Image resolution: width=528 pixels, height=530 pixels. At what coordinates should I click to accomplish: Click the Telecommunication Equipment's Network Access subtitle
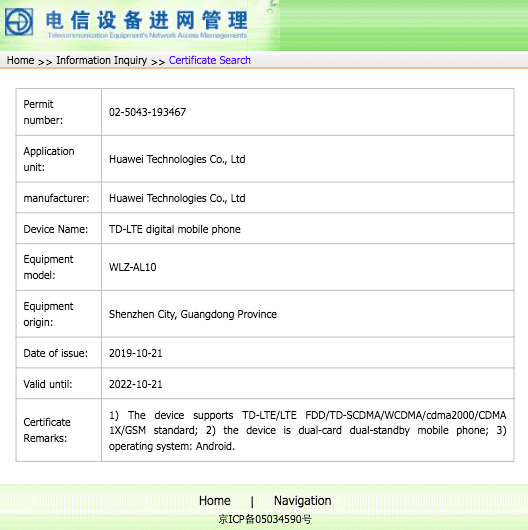click(147, 35)
